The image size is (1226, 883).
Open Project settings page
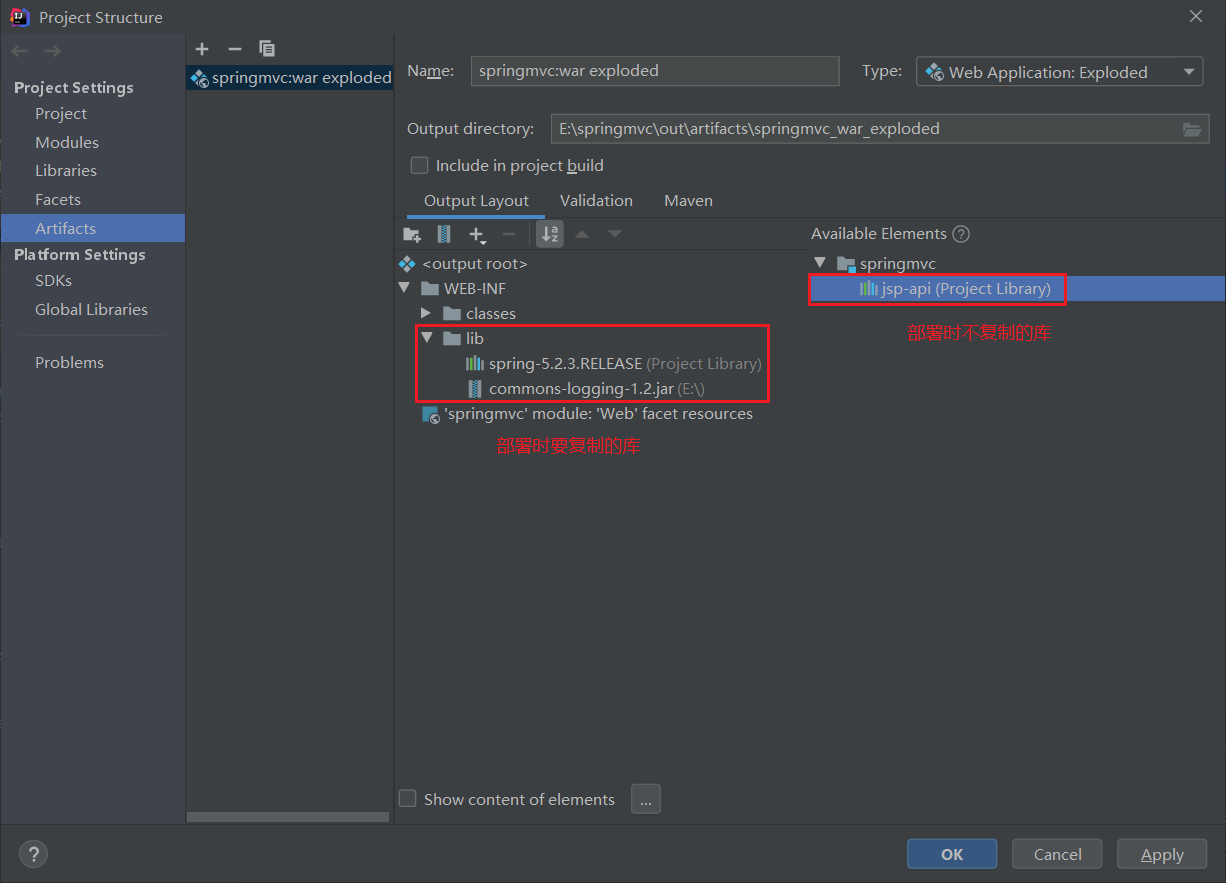[61, 114]
